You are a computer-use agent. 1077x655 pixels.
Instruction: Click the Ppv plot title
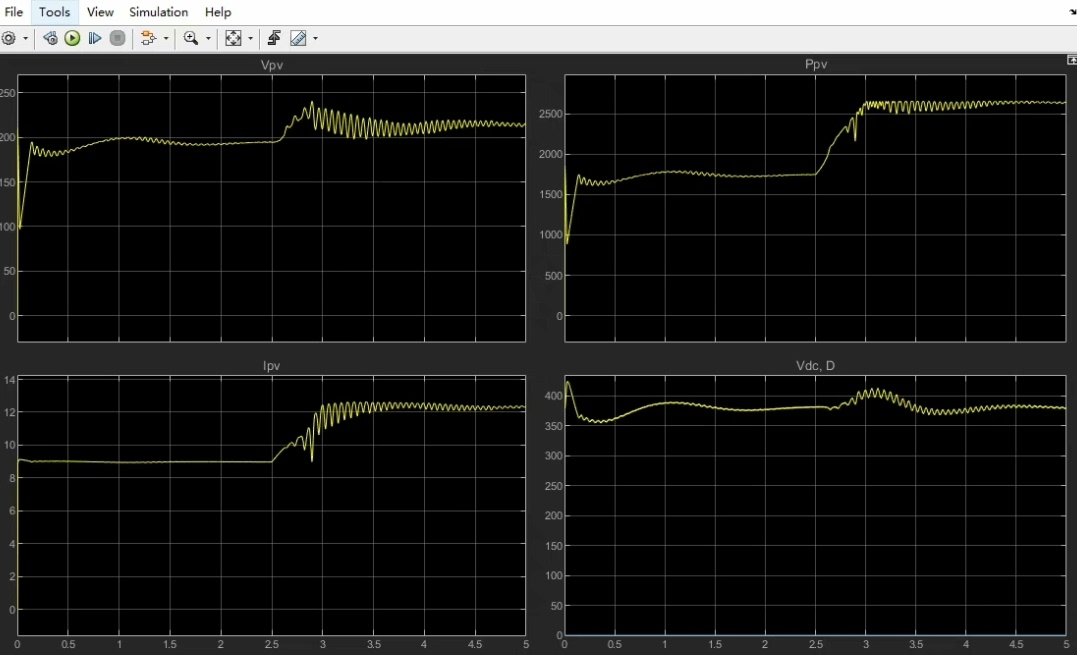[816, 65]
